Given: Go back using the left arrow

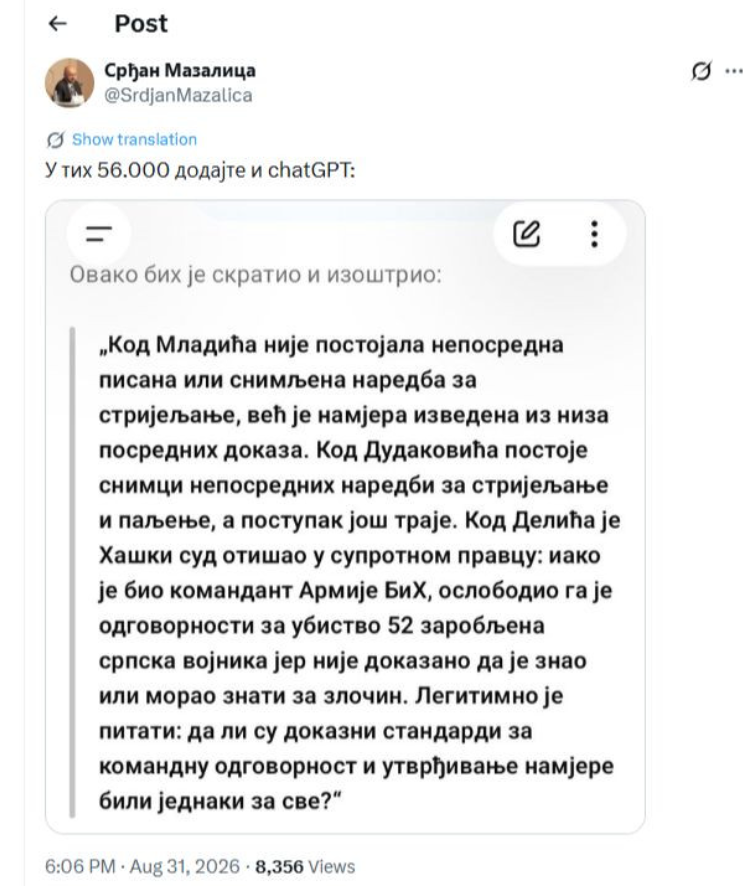Looking at the screenshot, I should tap(58, 24).
